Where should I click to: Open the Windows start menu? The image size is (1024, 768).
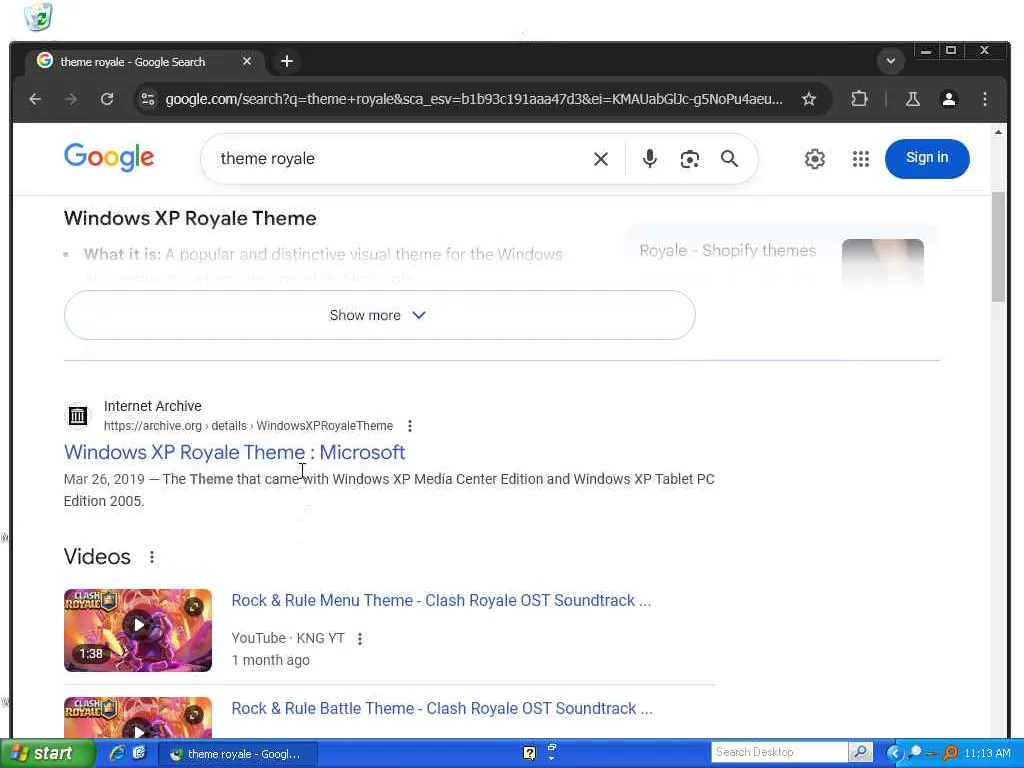(x=46, y=753)
